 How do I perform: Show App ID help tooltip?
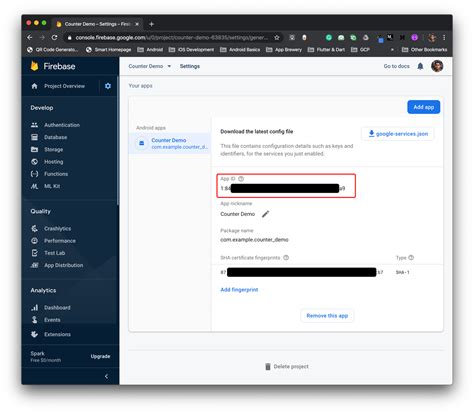click(x=241, y=179)
